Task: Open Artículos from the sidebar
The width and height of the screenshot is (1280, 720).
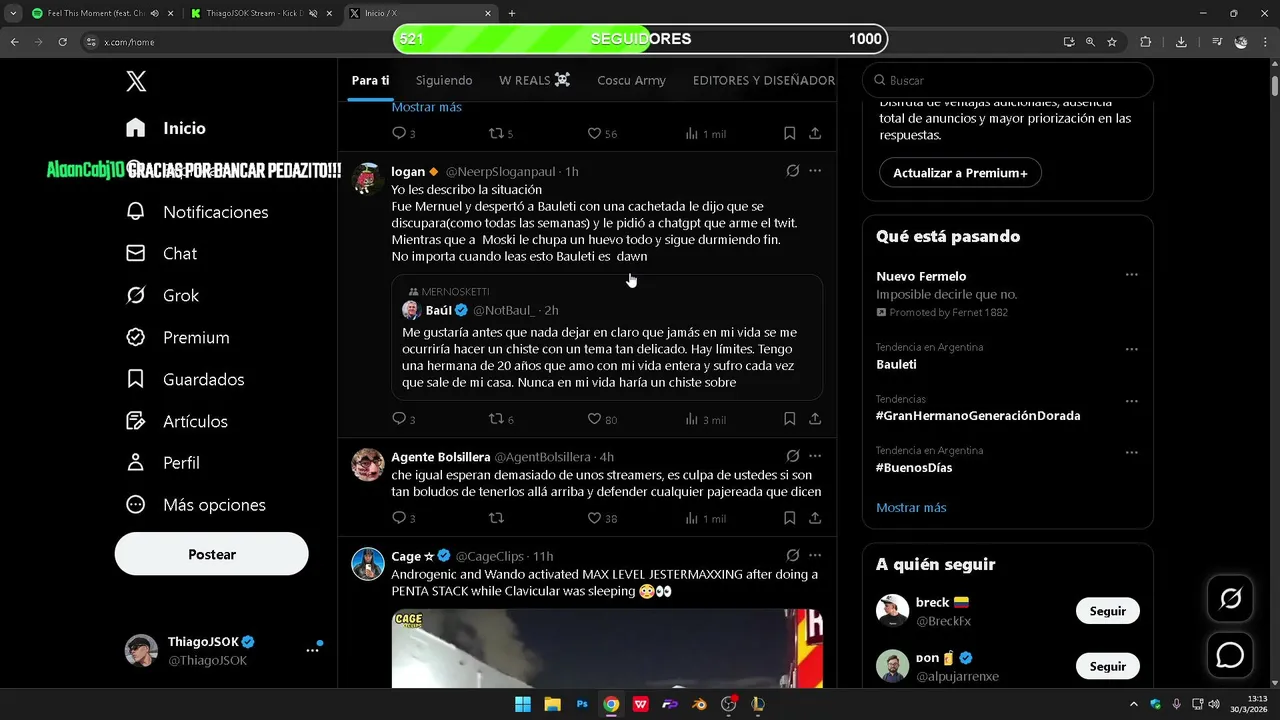Action: 177,421
